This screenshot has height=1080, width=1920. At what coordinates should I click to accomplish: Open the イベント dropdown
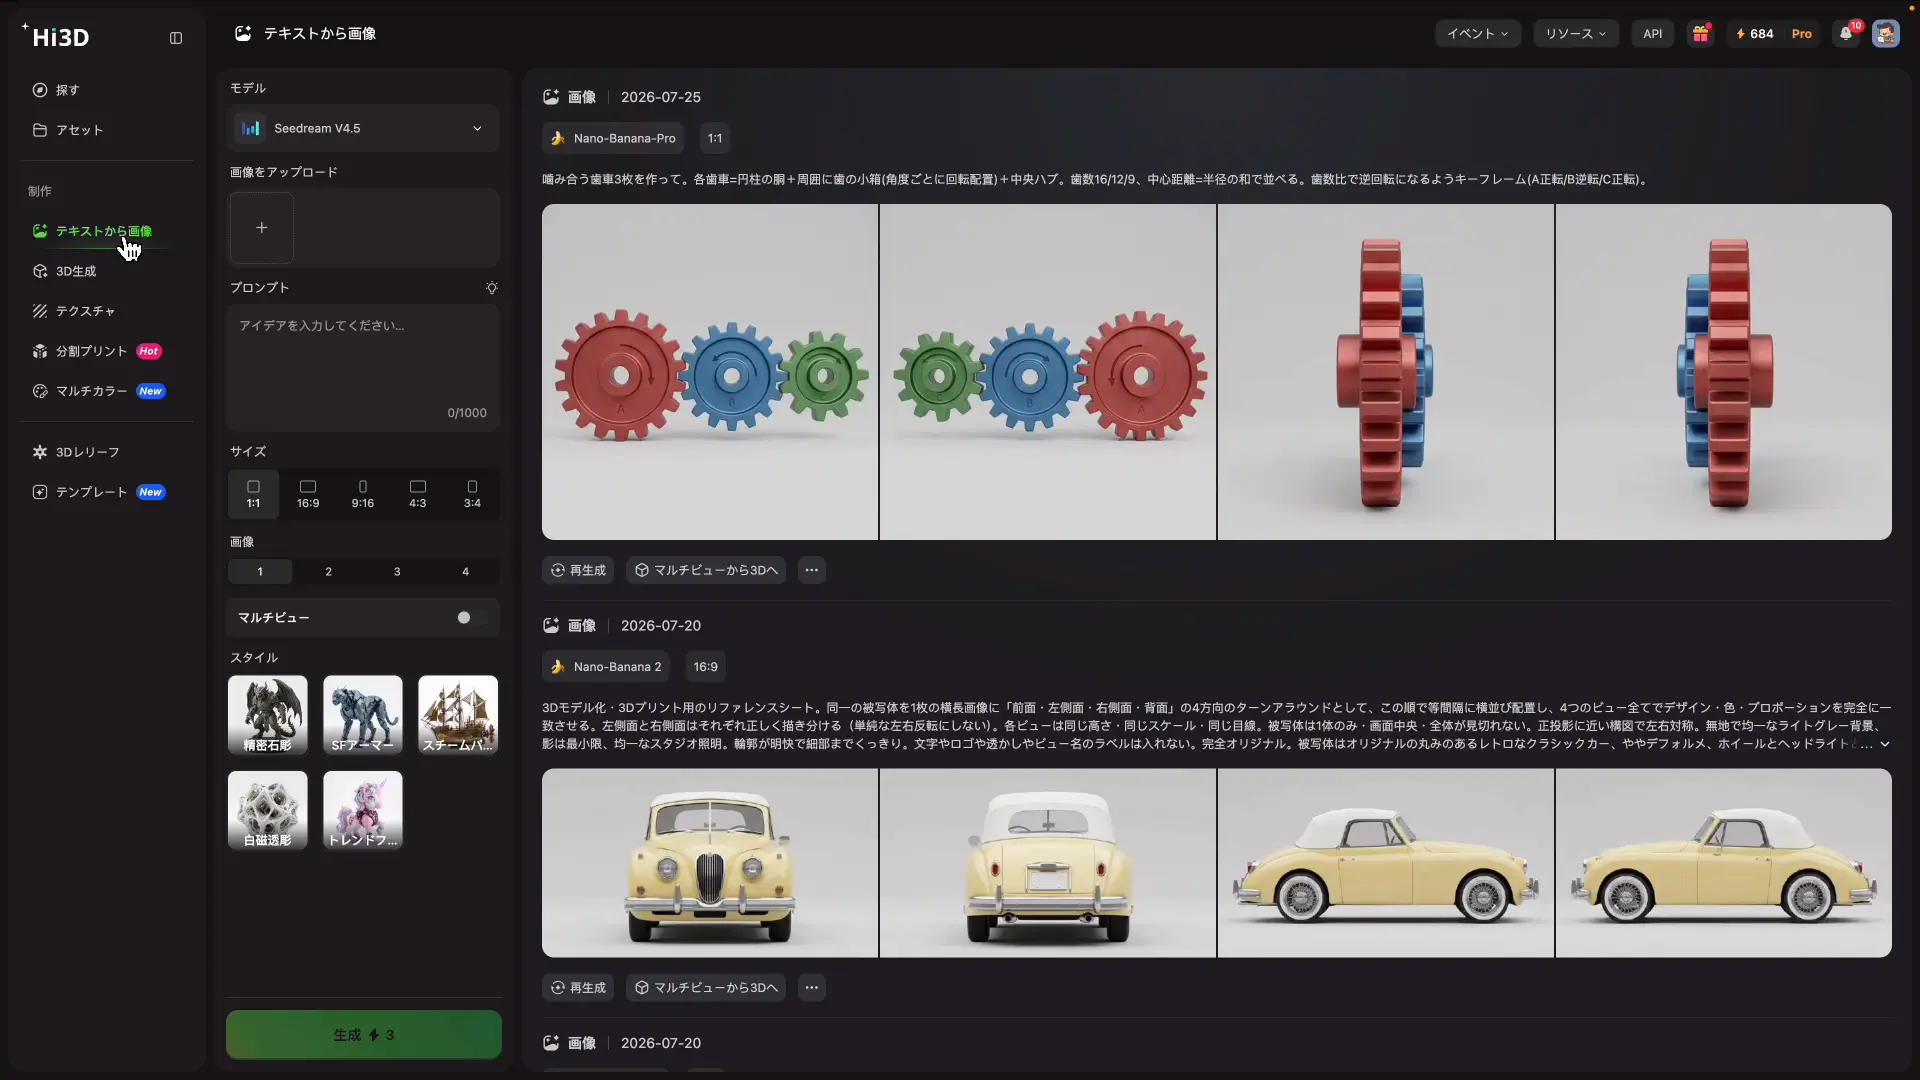1478,34
